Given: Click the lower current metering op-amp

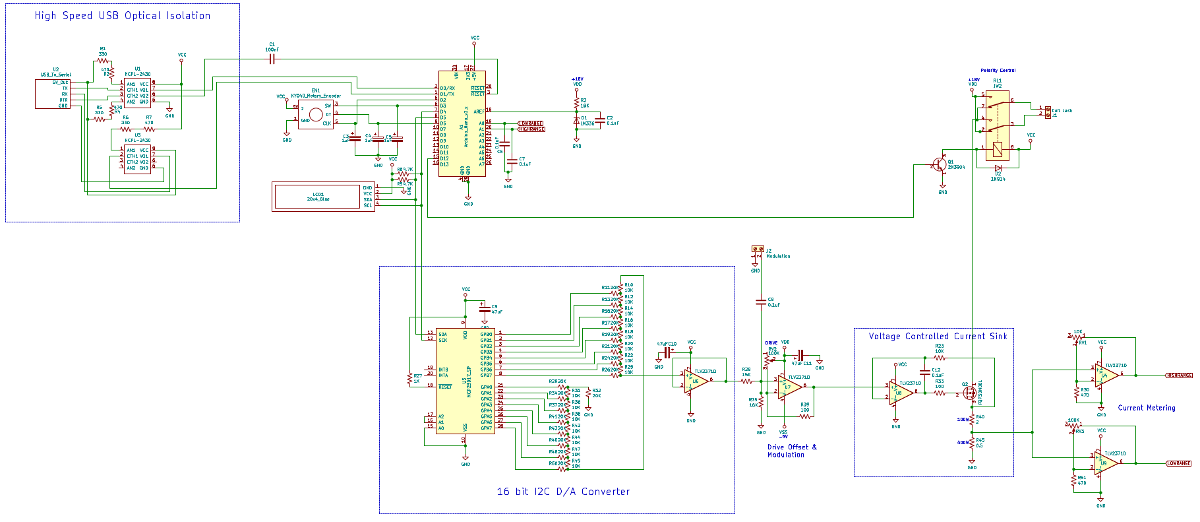Looking at the screenshot, I should (1105, 463).
